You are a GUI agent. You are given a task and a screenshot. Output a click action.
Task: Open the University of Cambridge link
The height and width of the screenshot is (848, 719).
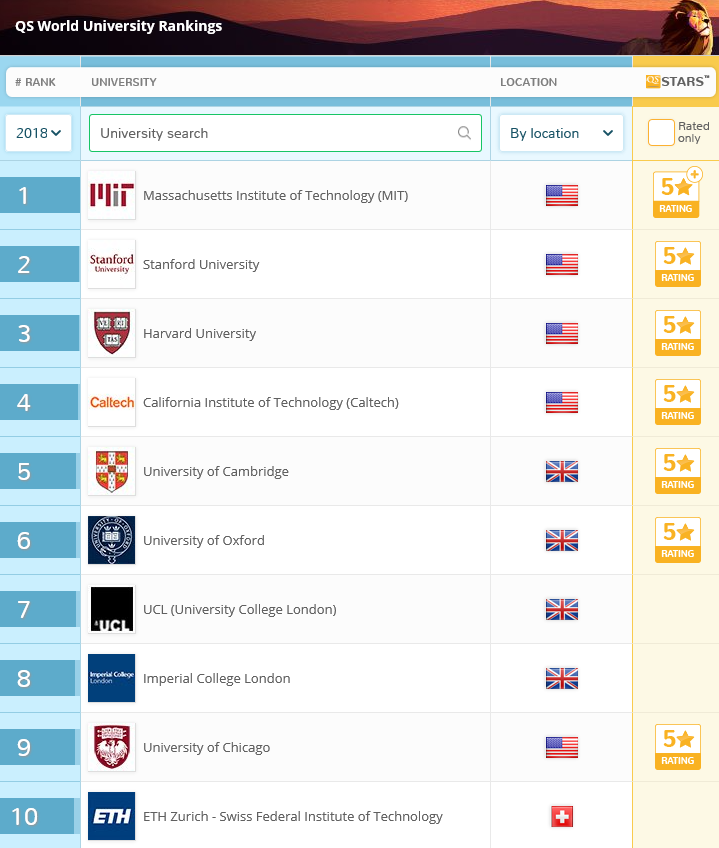[216, 471]
